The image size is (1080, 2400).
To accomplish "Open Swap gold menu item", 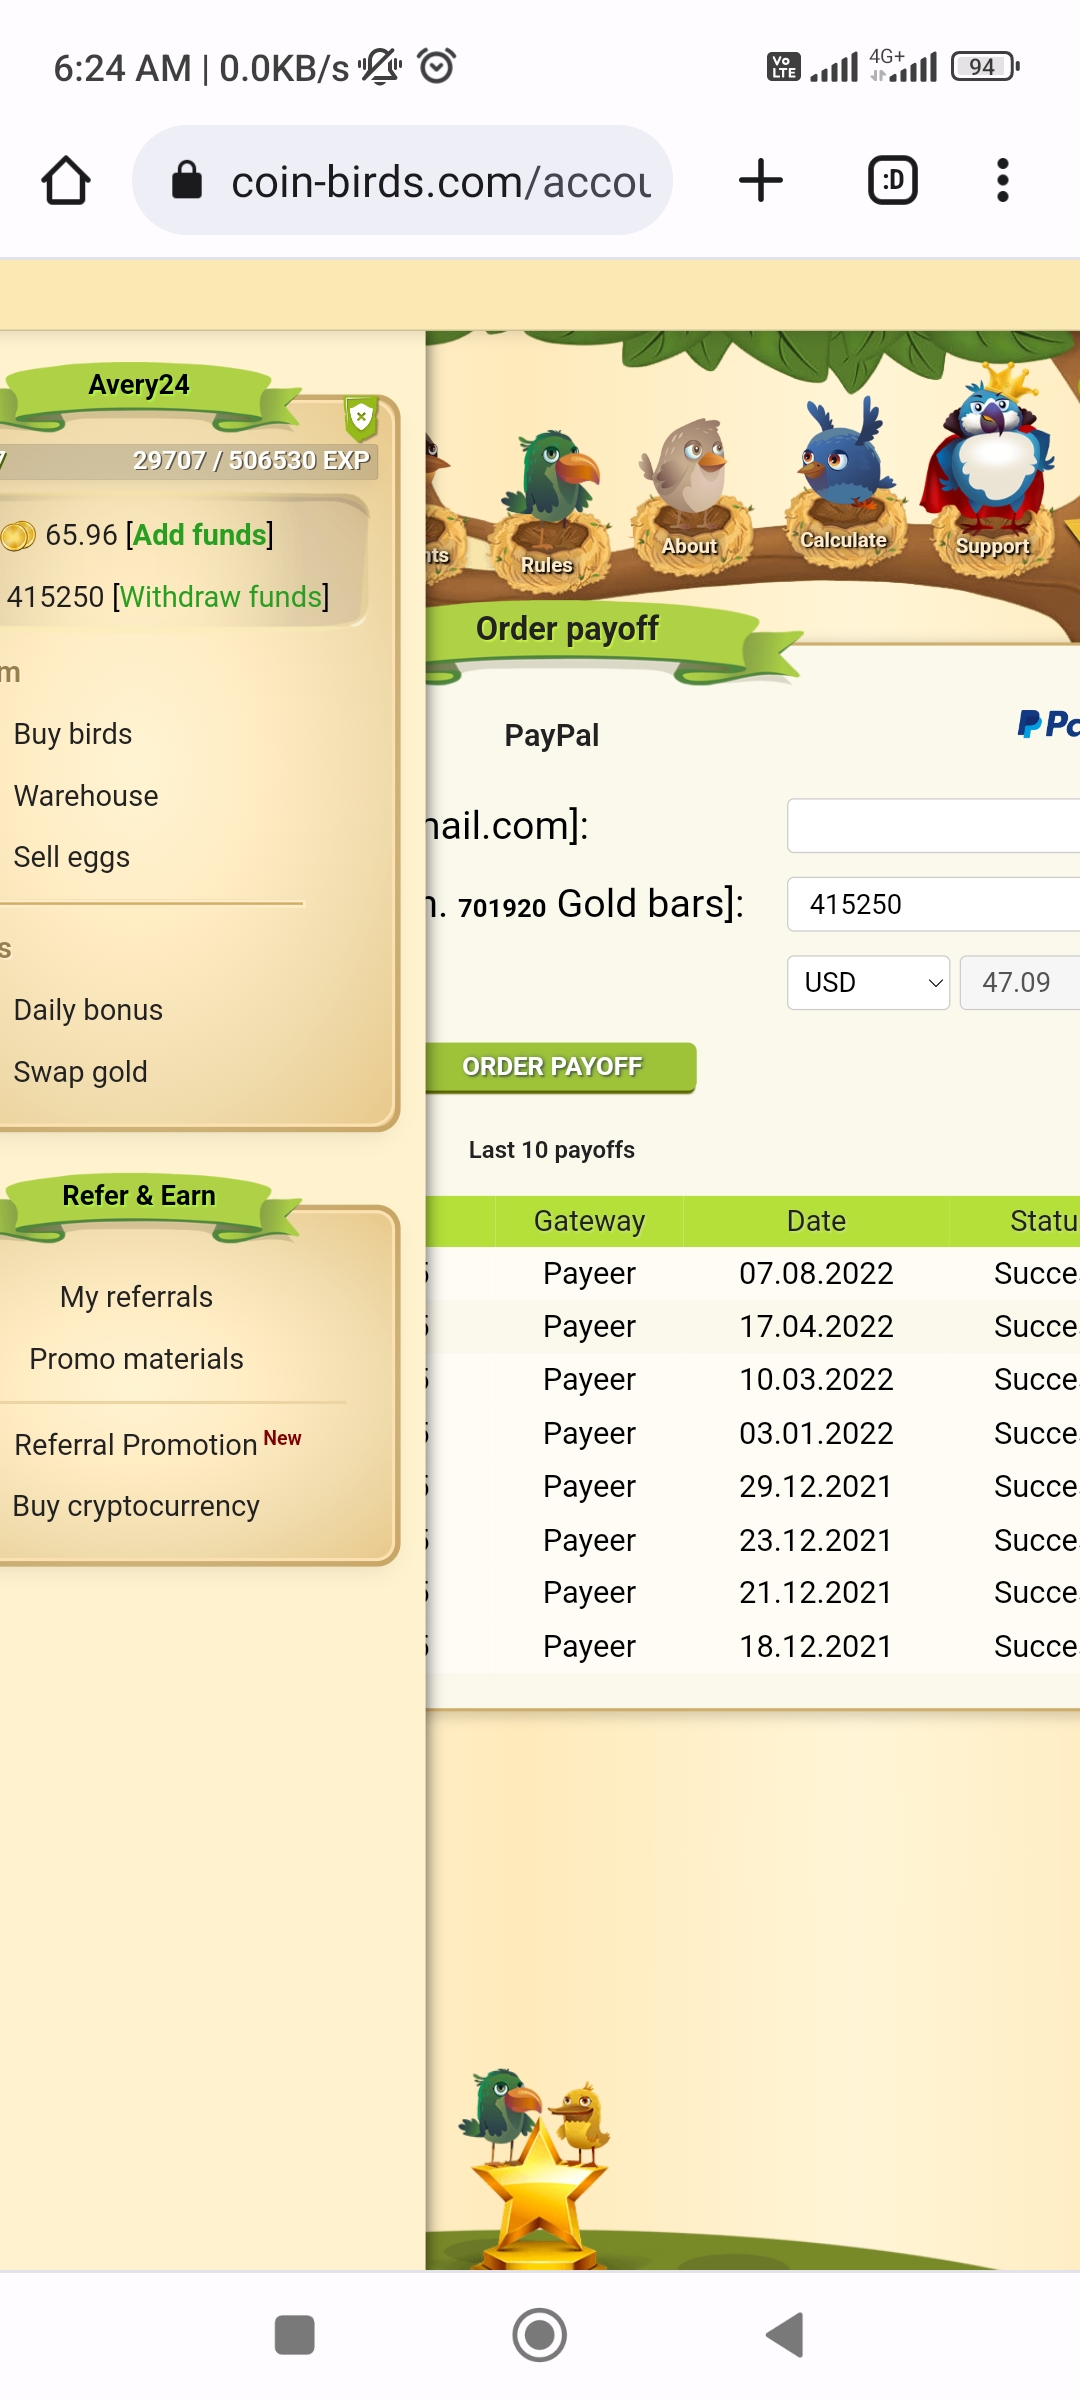I will click(80, 1072).
